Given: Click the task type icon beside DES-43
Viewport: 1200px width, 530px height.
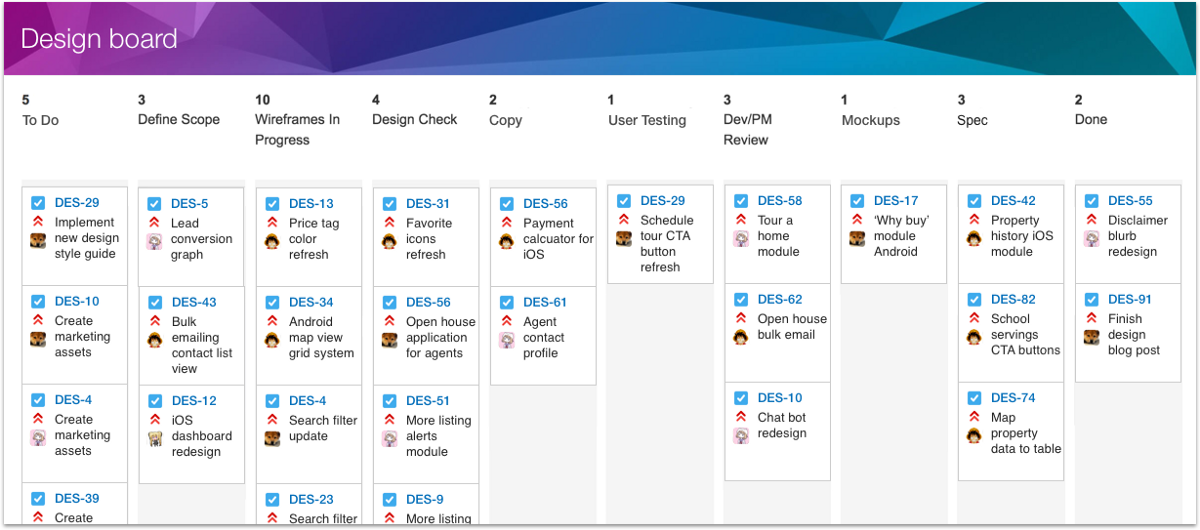Looking at the screenshot, I should (155, 302).
